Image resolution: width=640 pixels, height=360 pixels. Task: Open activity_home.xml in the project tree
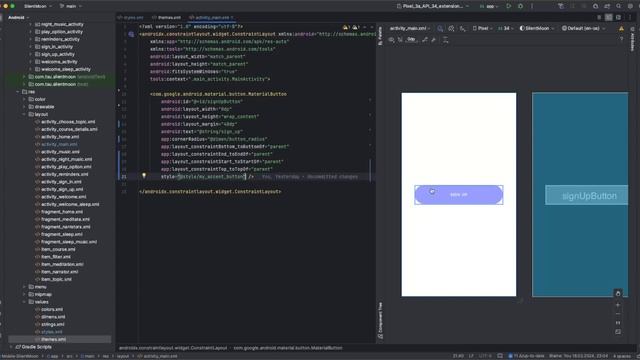[x=60, y=137]
